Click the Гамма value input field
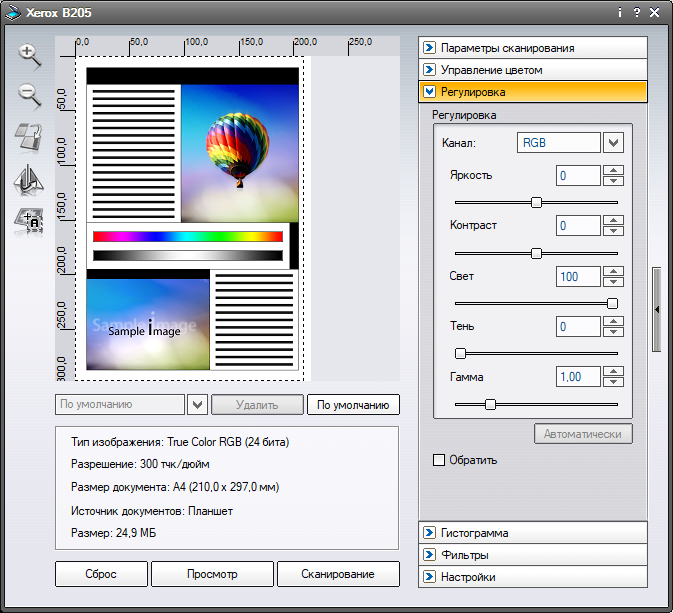The image size is (673, 613). coord(578,377)
